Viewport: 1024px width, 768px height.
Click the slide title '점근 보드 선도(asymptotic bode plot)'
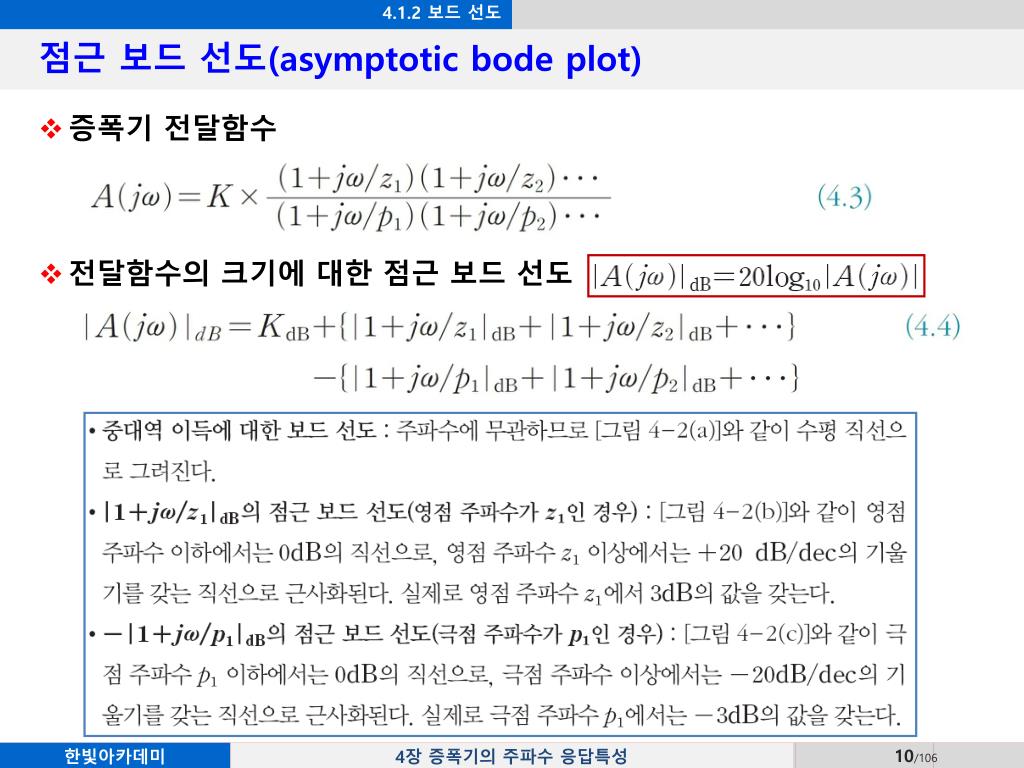tap(340, 58)
